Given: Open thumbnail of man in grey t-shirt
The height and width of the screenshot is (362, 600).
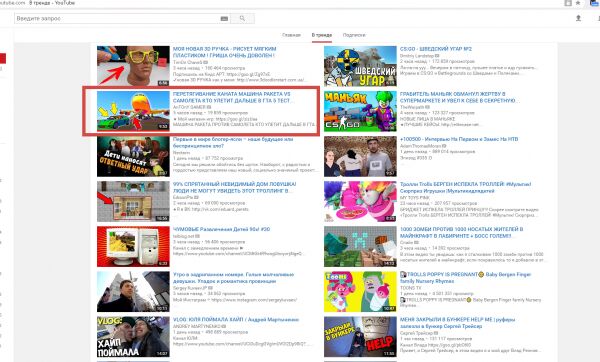Looking at the screenshot, I should (360, 156).
